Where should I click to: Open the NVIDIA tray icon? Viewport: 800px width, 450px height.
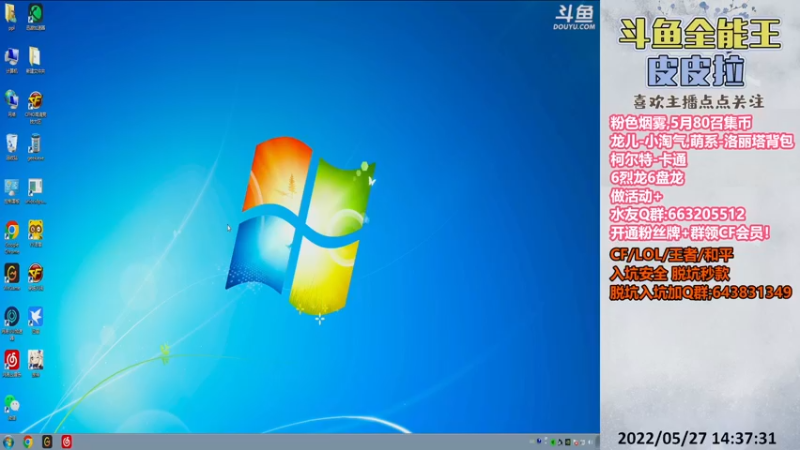coord(568,442)
